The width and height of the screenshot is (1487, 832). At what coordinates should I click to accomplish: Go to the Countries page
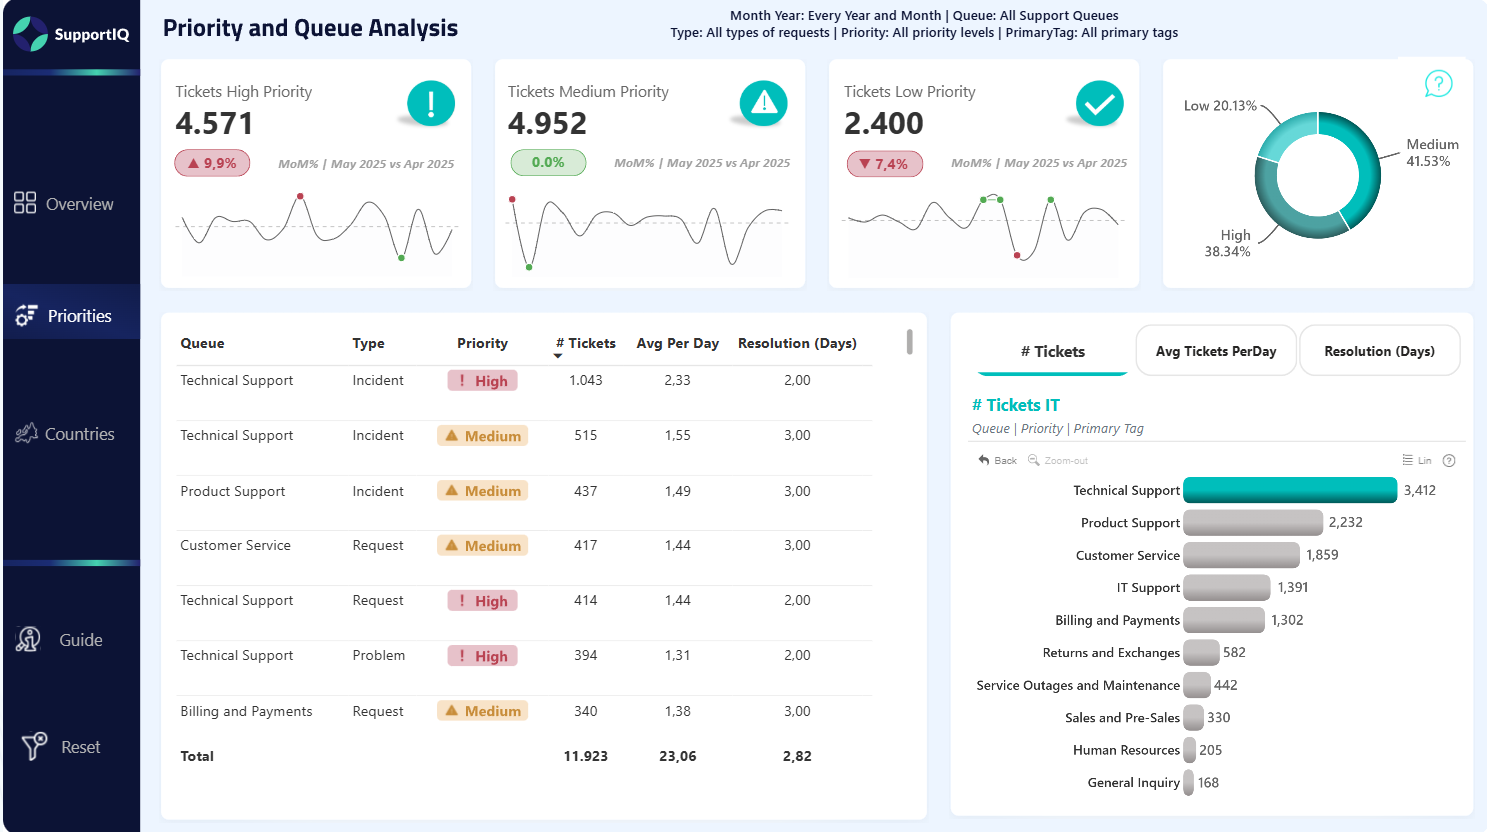64,434
